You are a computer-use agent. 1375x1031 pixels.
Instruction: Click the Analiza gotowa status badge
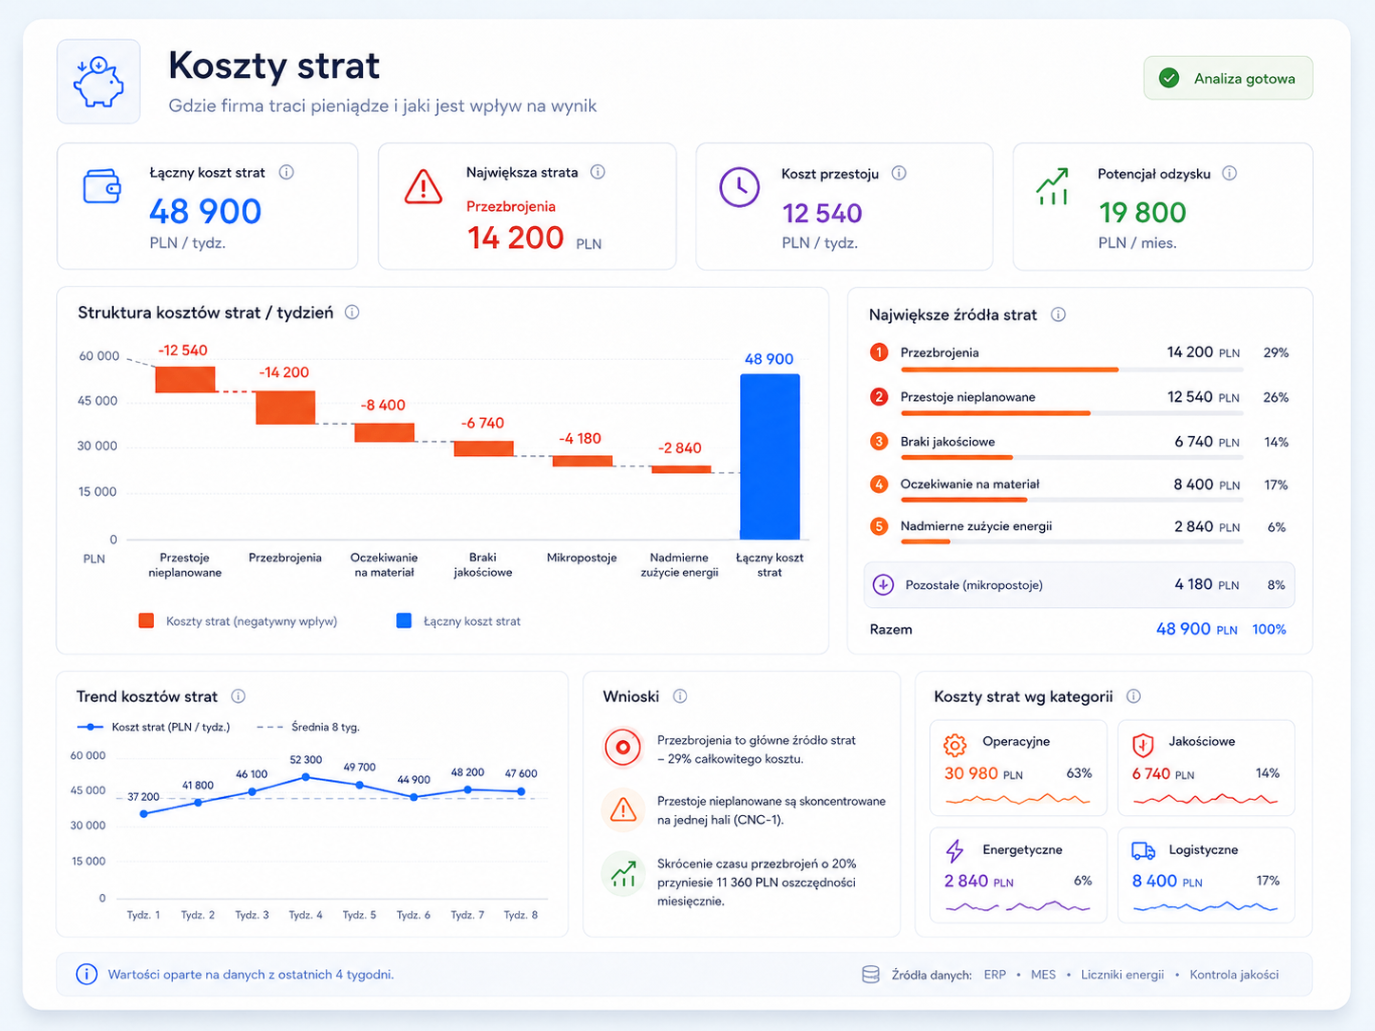click(x=1228, y=78)
